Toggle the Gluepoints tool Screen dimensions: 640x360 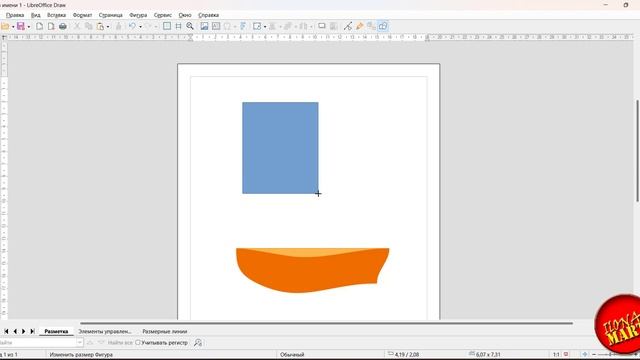coord(360,27)
